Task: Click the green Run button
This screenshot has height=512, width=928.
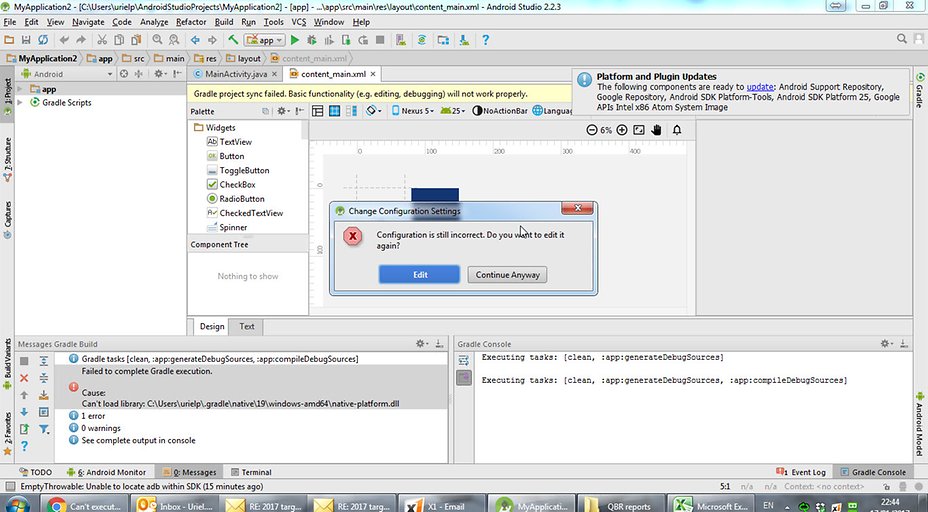Action: [295, 40]
